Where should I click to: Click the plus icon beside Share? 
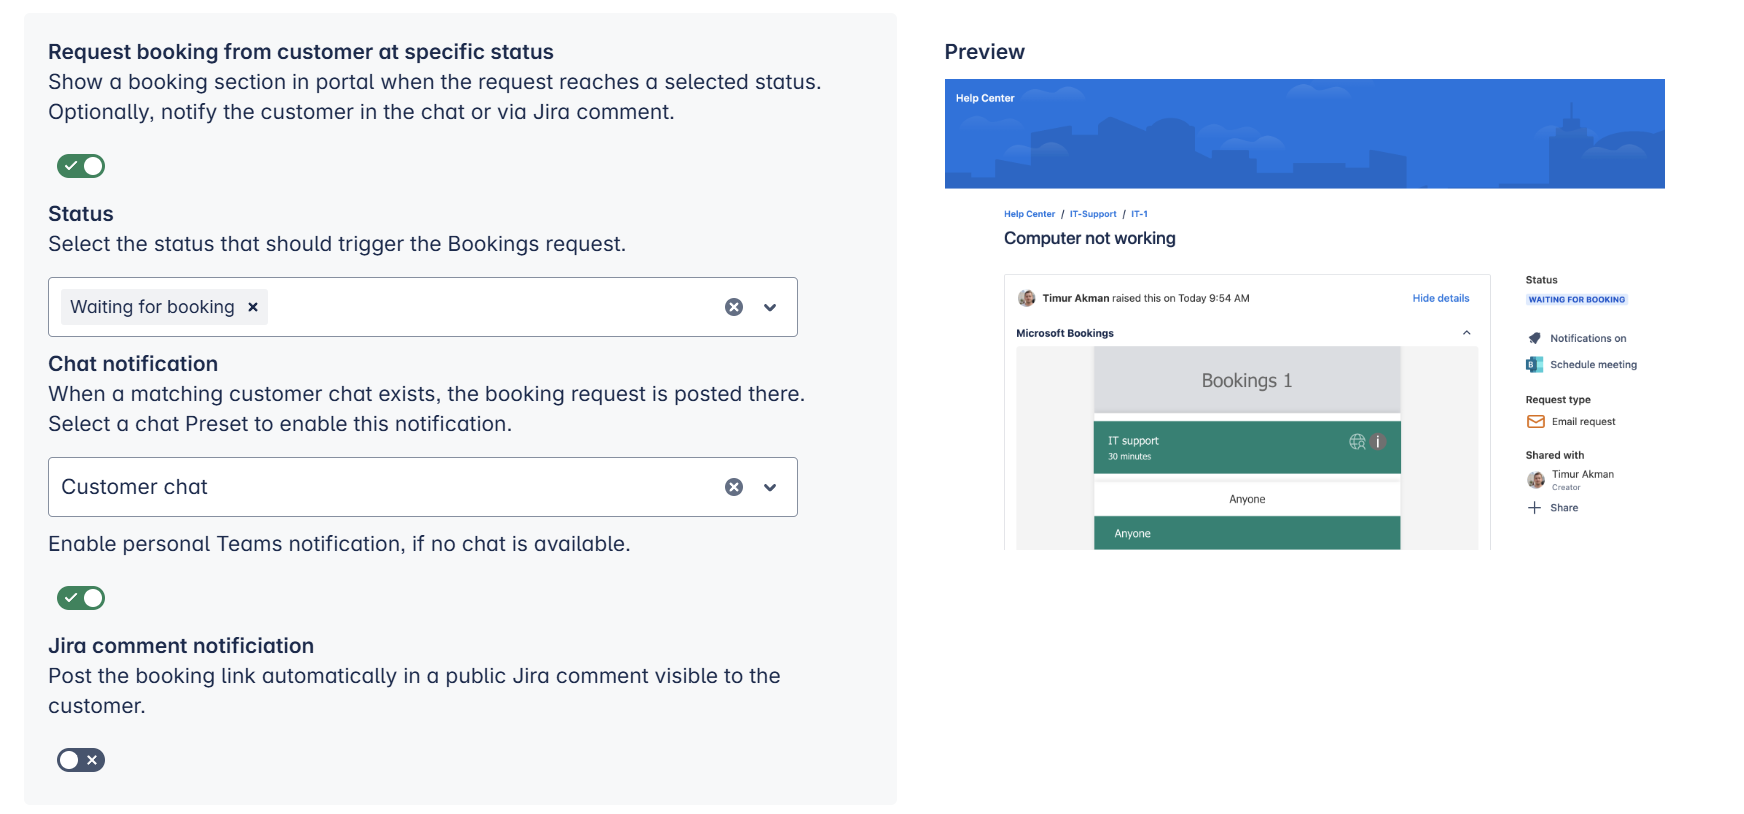1535,508
